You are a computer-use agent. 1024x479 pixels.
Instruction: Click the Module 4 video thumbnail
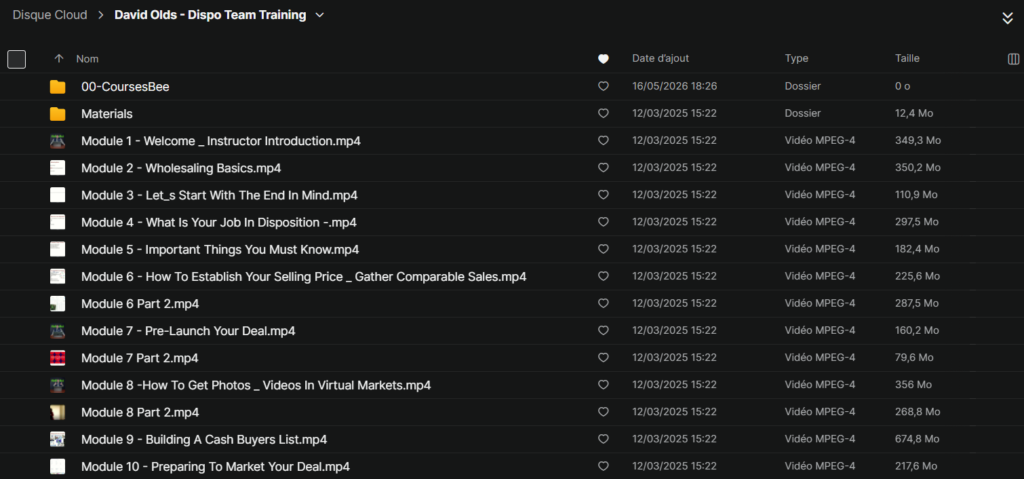(57, 222)
